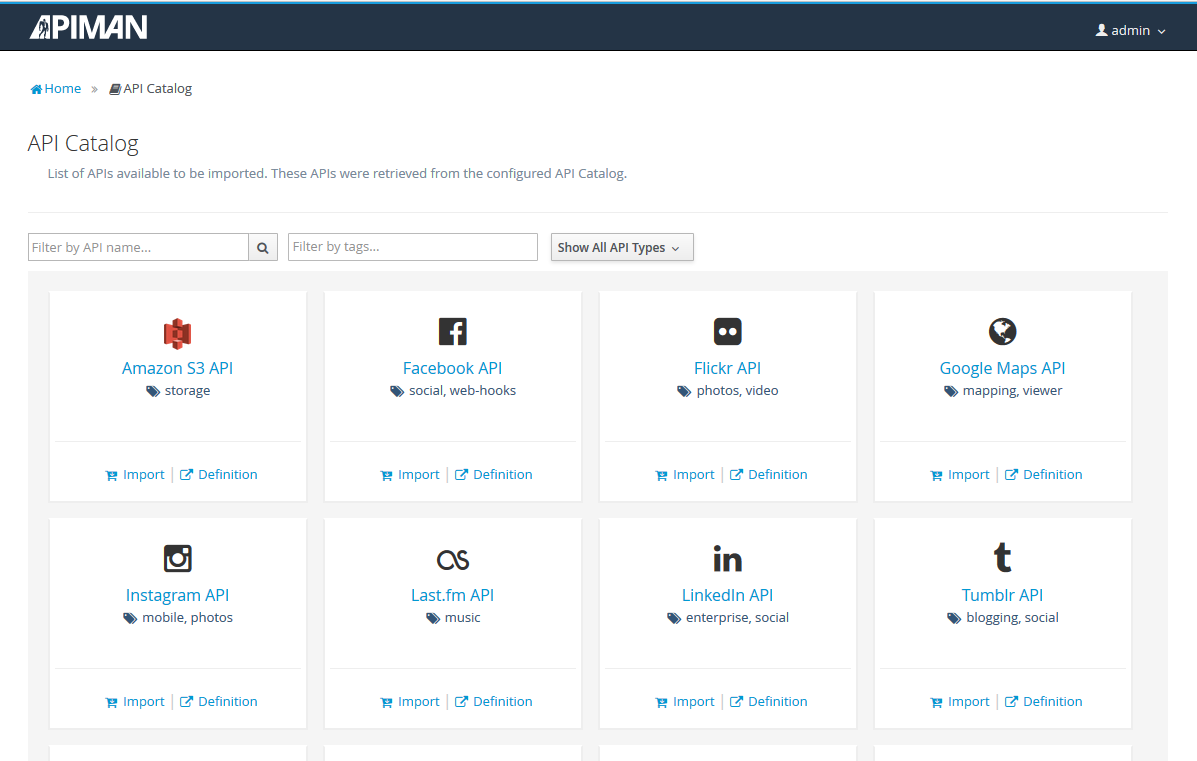Open the admin user menu

pos(1131,31)
